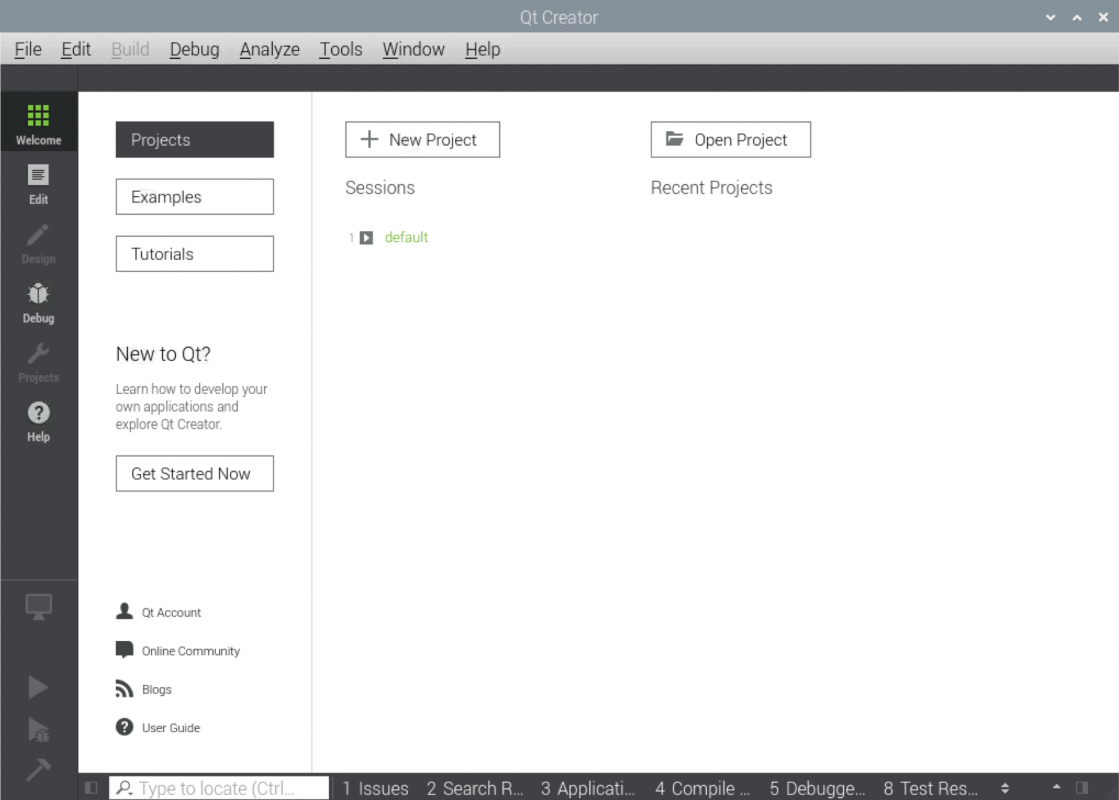Open the kit selector monitor icon
The image size is (1119, 800).
pos(38,607)
